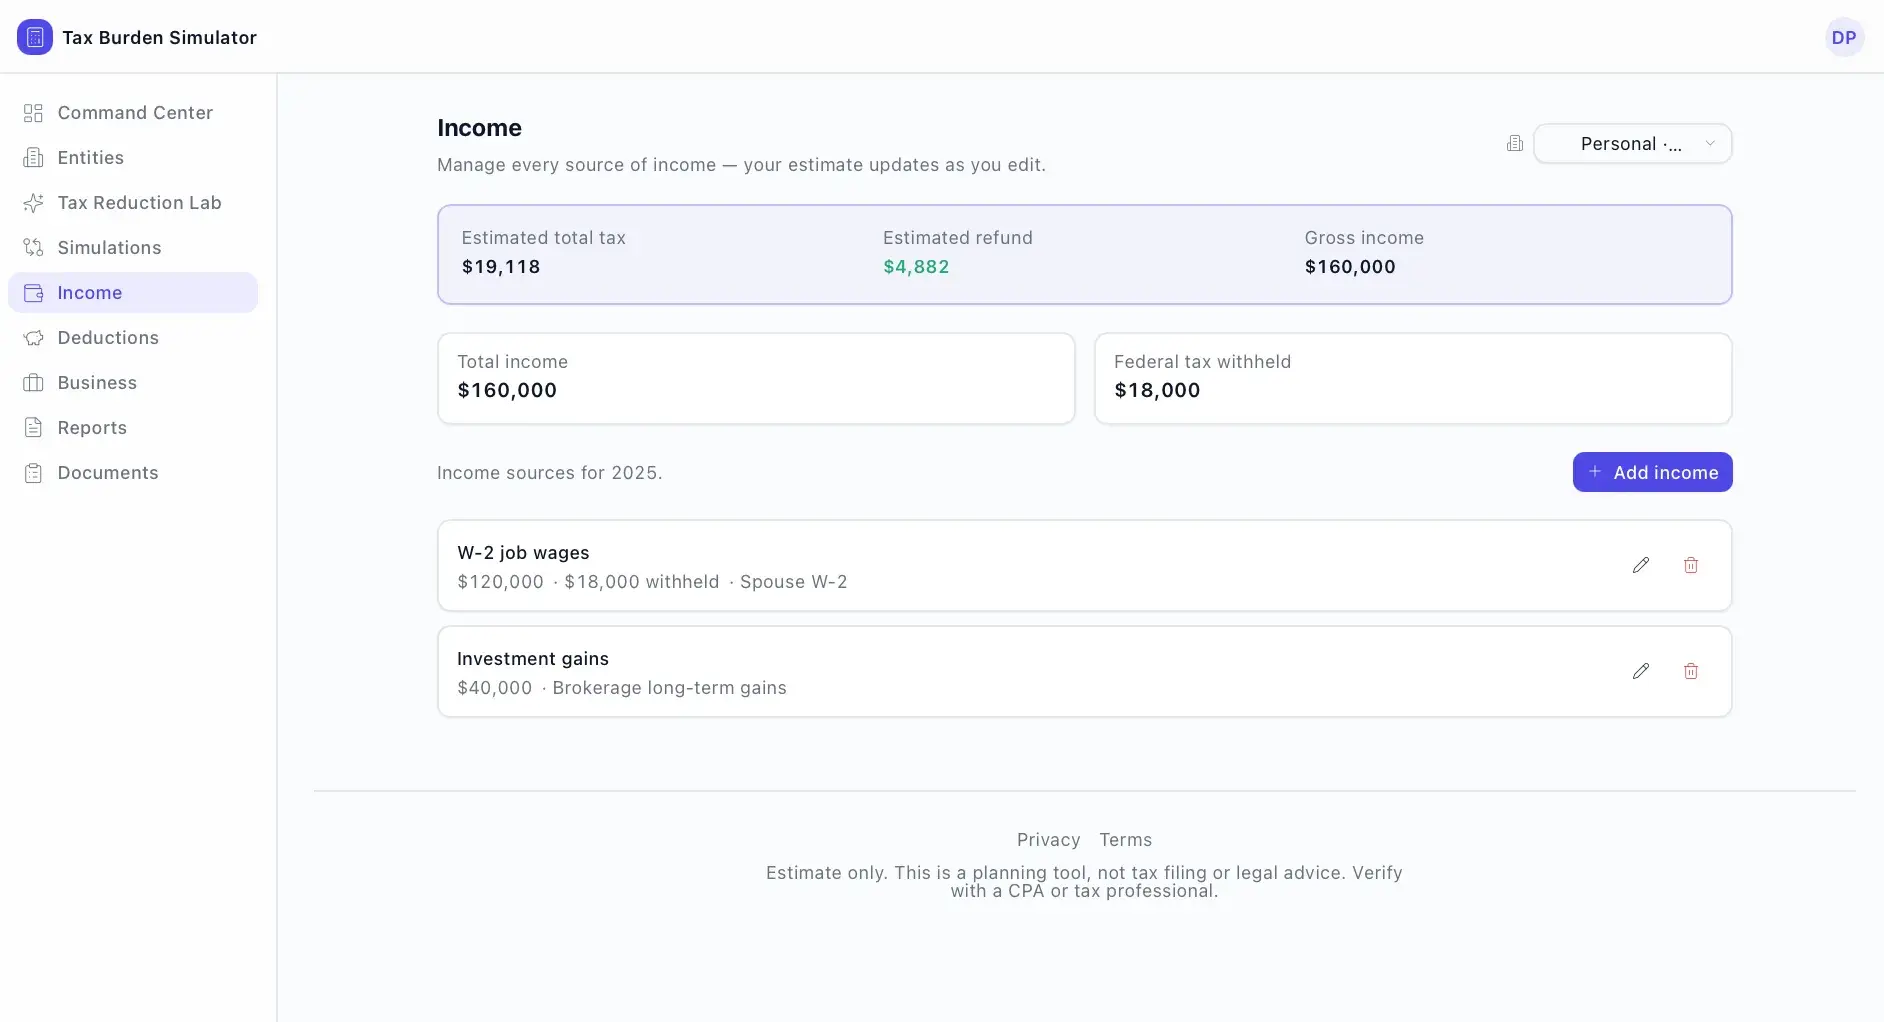Select the Income sidebar item
This screenshot has height=1022, width=1884.
click(133, 293)
